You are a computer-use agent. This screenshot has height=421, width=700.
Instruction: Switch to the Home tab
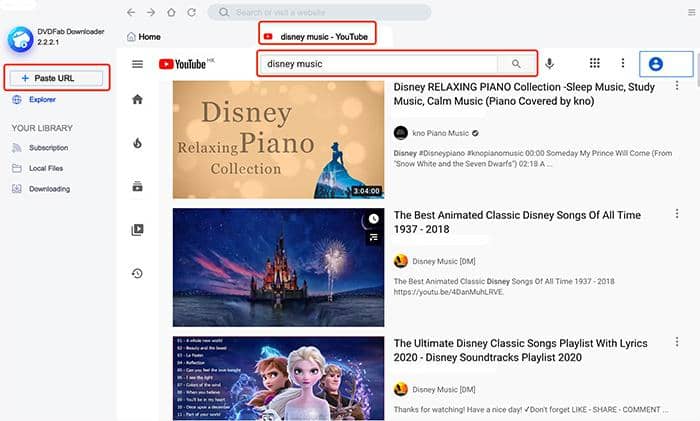pos(144,37)
